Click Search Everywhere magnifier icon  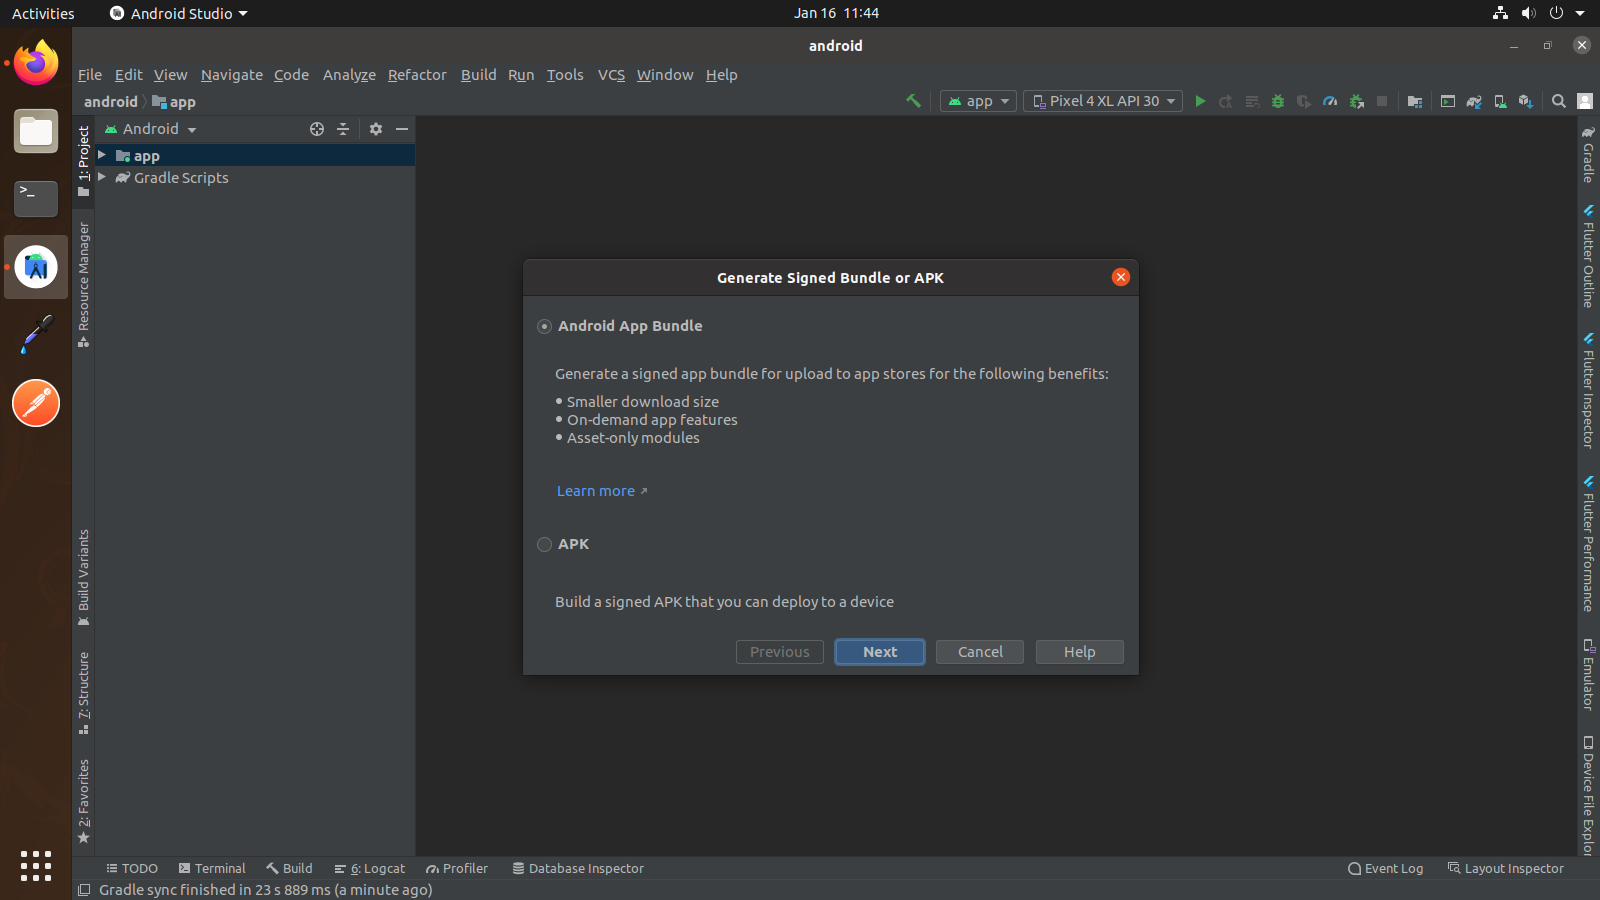click(x=1558, y=101)
